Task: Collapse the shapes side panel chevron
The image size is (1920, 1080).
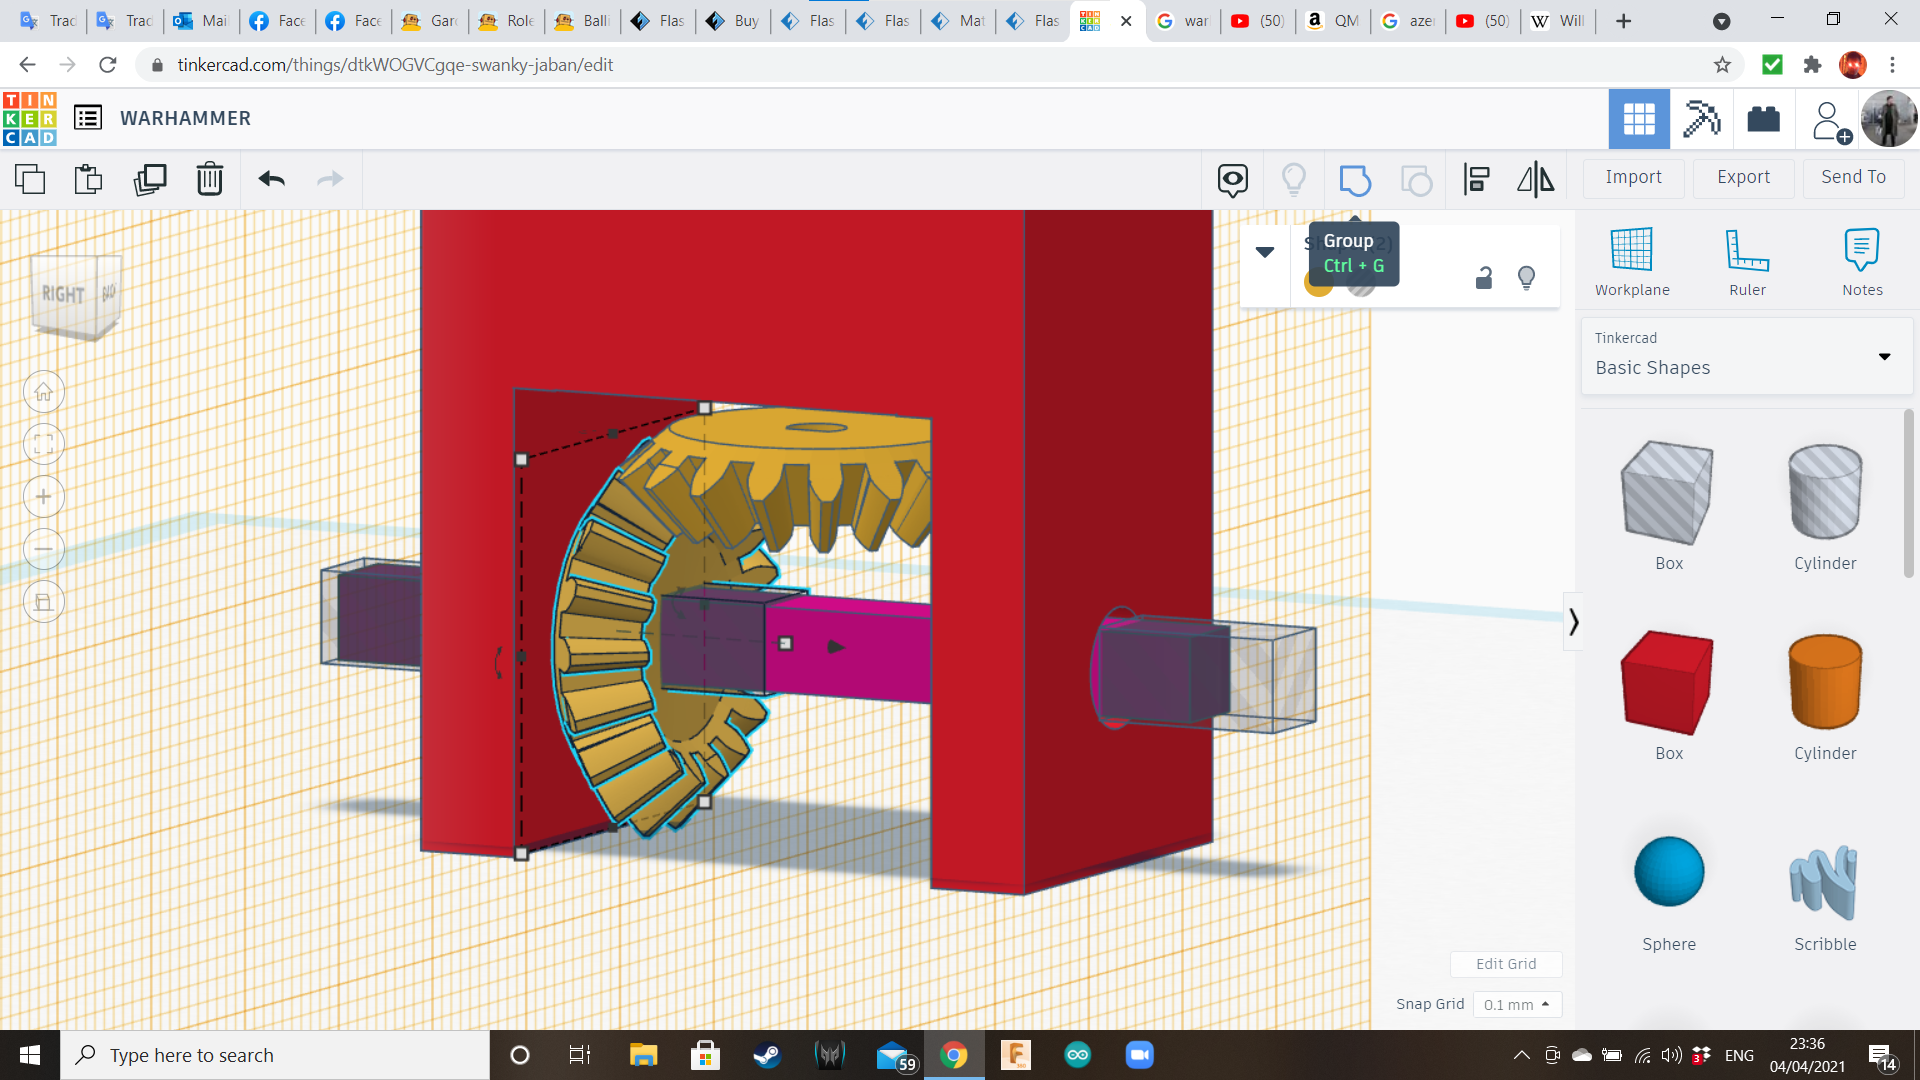Action: (x=1573, y=622)
